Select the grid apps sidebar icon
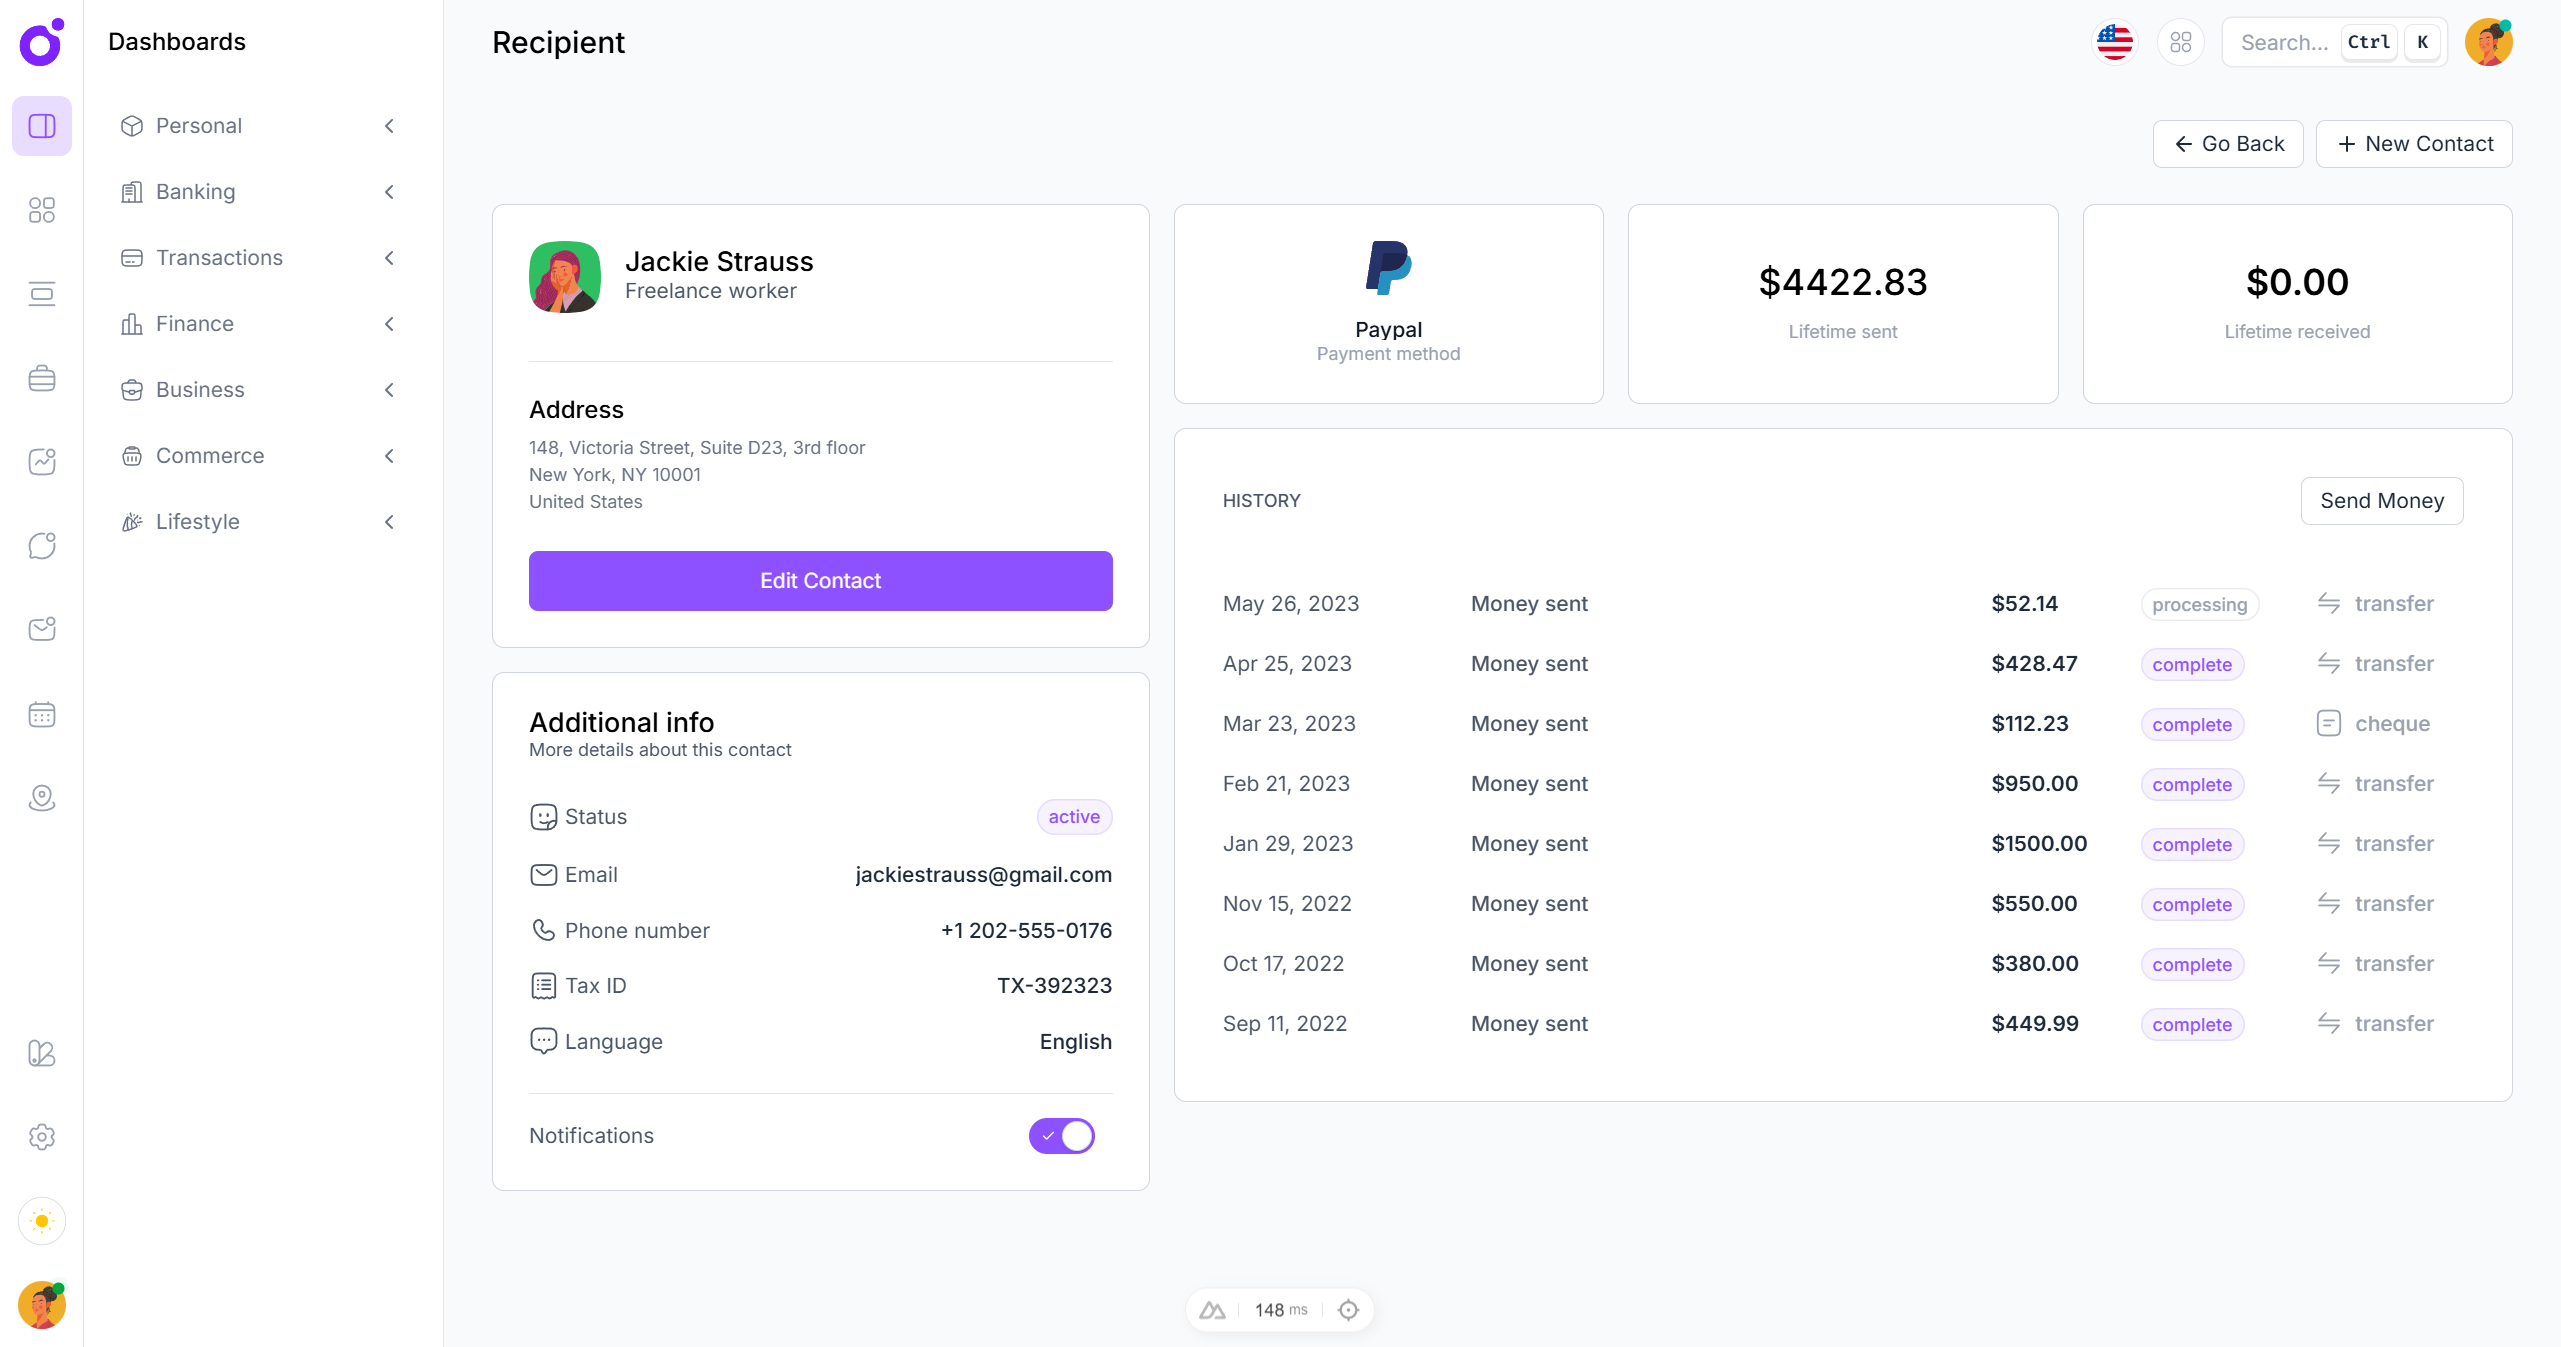Image resolution: width=2561 pixels, height=1347 pixels. 42,210
